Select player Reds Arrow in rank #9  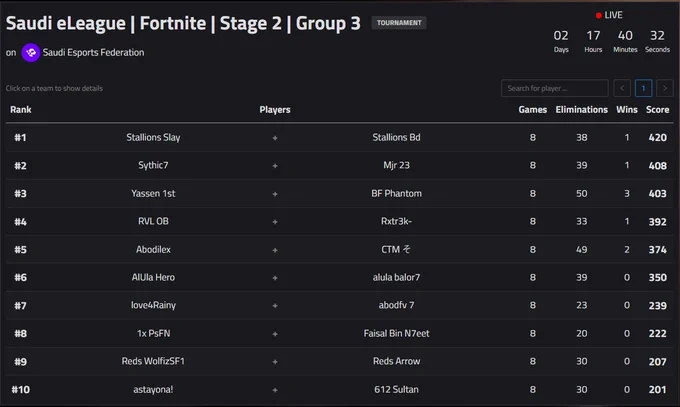click(396, 361)
